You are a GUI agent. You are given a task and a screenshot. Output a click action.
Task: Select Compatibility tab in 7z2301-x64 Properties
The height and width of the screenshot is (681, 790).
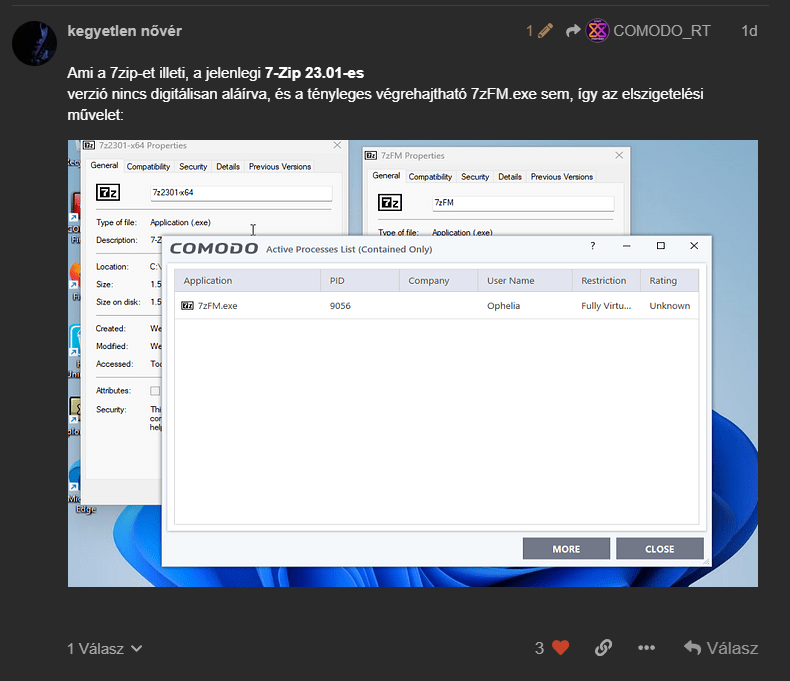148,167
